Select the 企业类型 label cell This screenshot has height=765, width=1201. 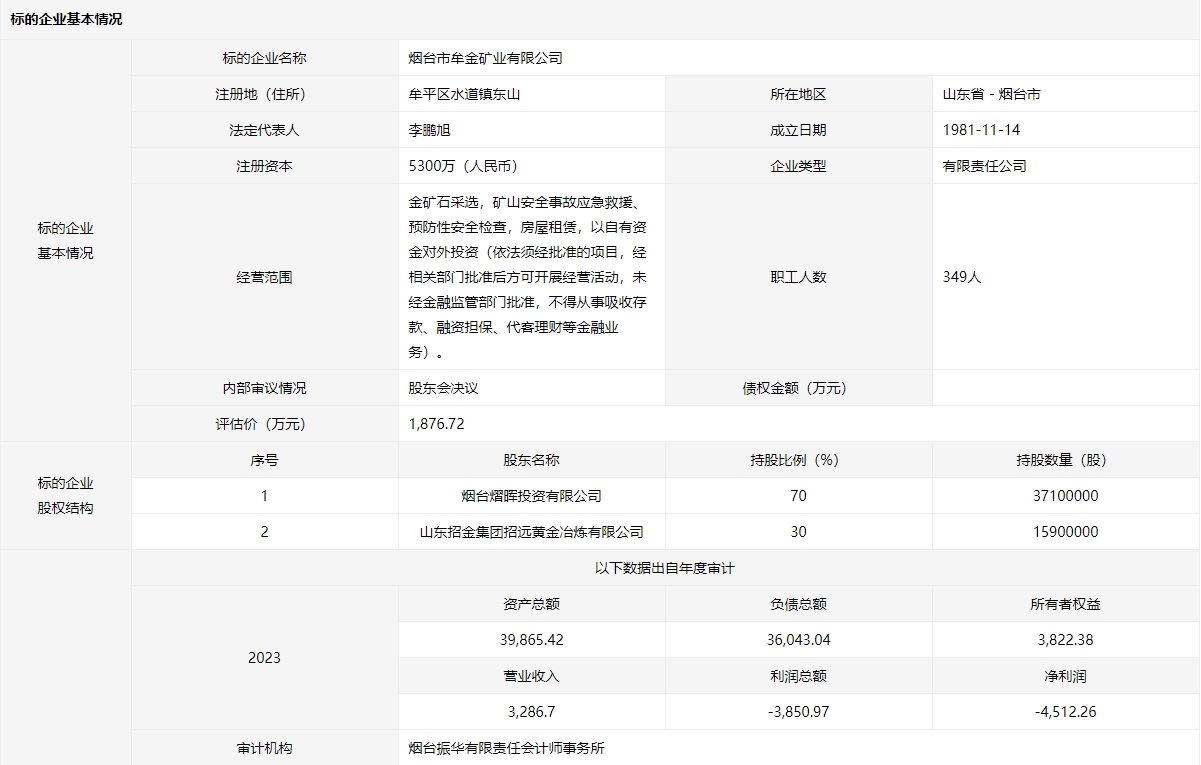[x=798, y=166]
